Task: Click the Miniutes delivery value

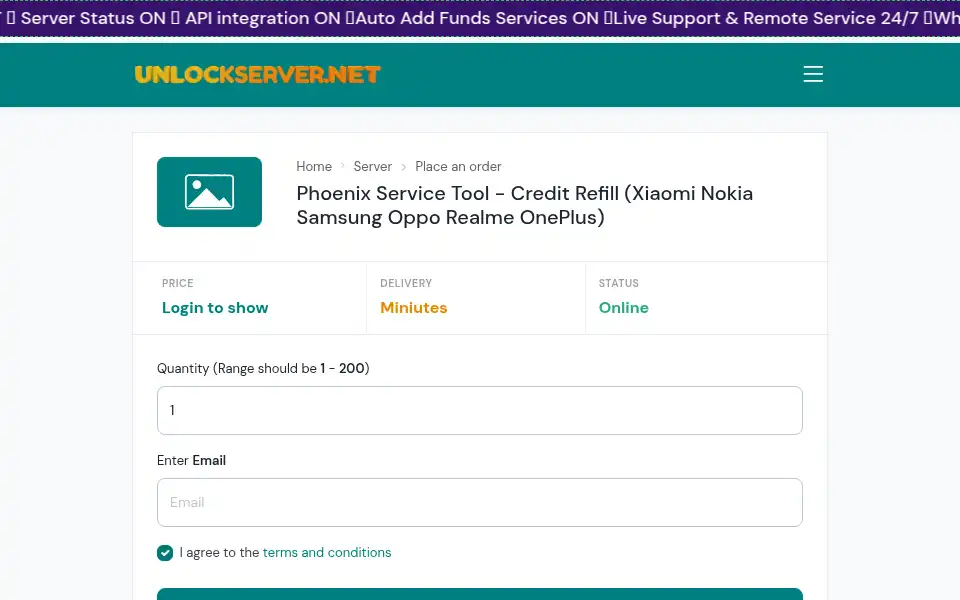Action: pos(414,307)
